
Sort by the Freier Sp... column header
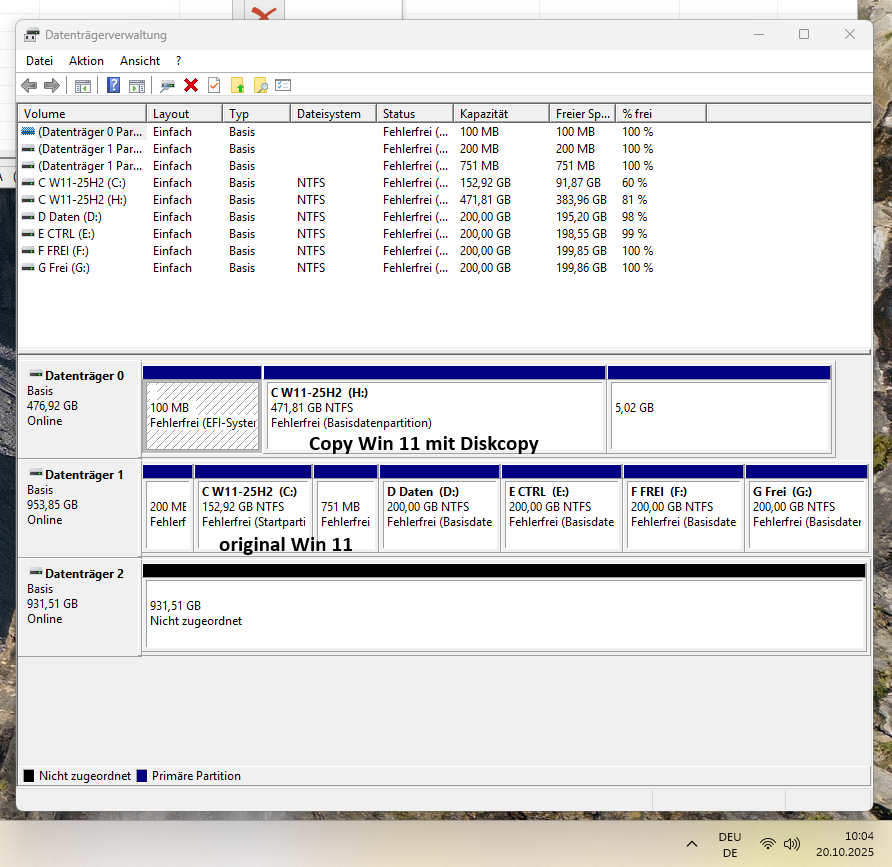[x=583, y=114]
